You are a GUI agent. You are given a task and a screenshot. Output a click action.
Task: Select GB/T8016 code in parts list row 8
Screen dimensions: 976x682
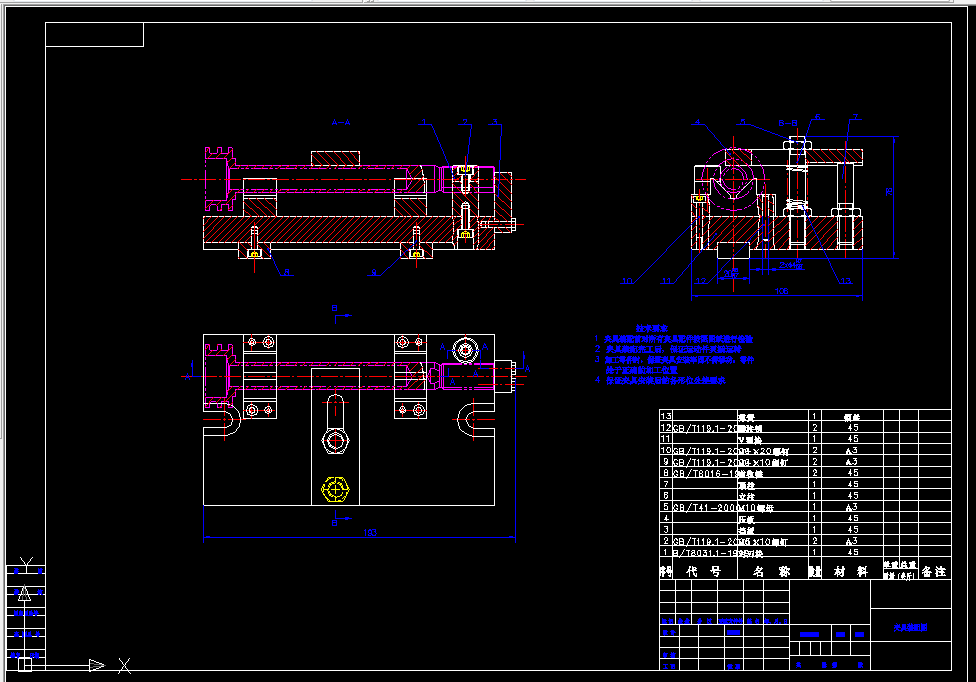pos(705,474)
